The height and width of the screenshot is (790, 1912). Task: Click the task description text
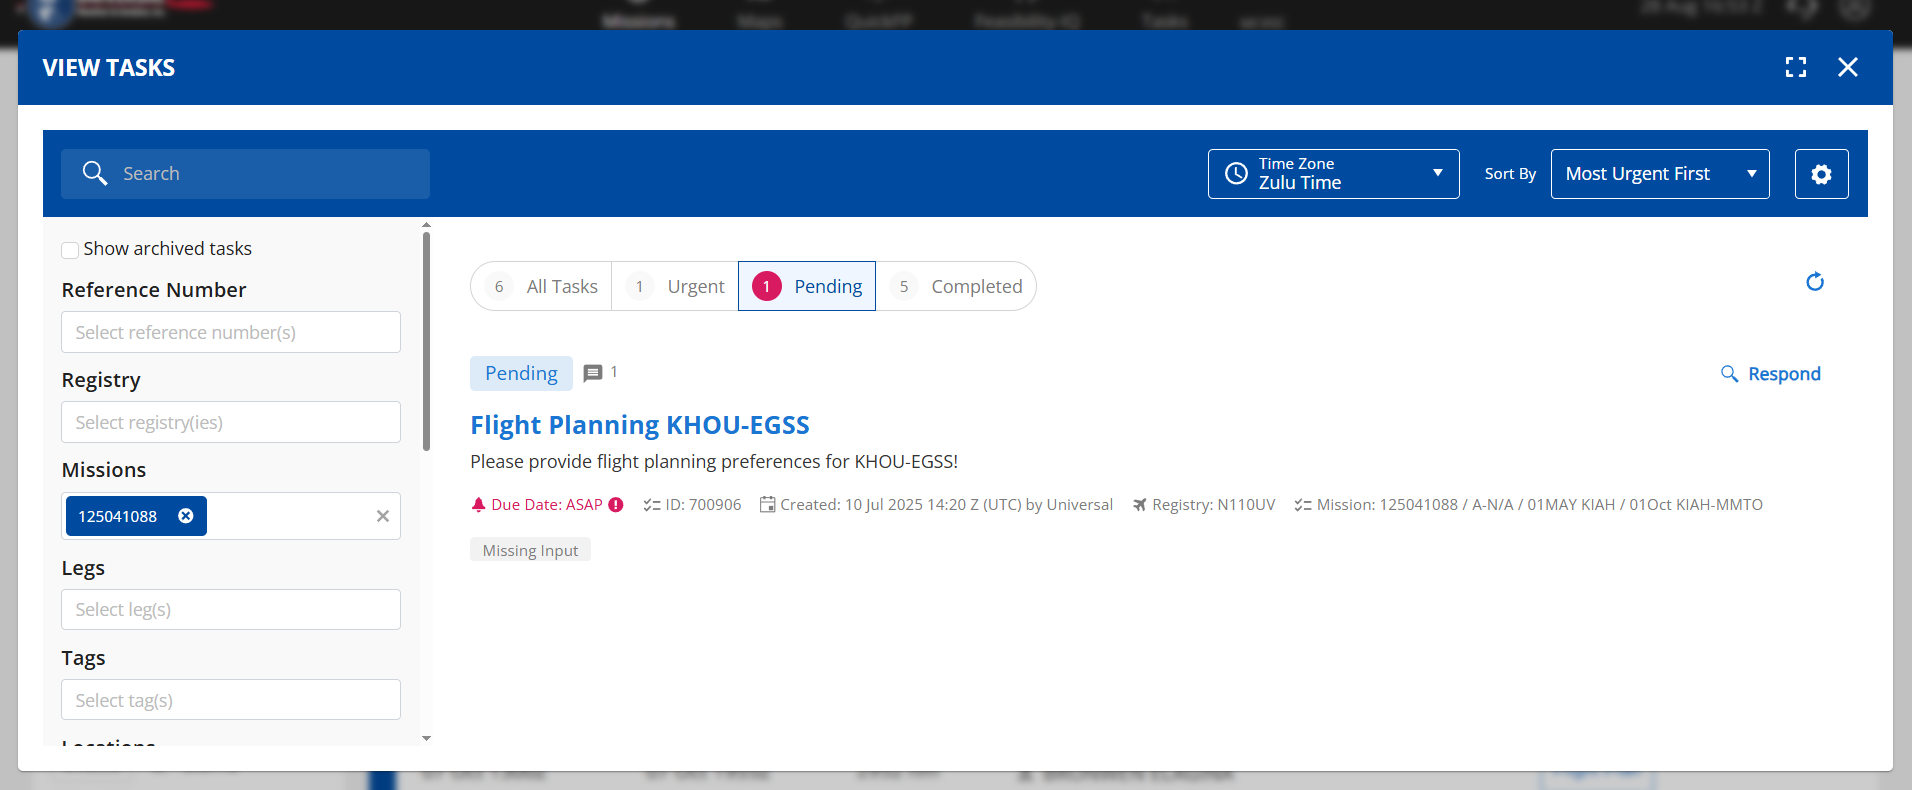click(714, 462)
